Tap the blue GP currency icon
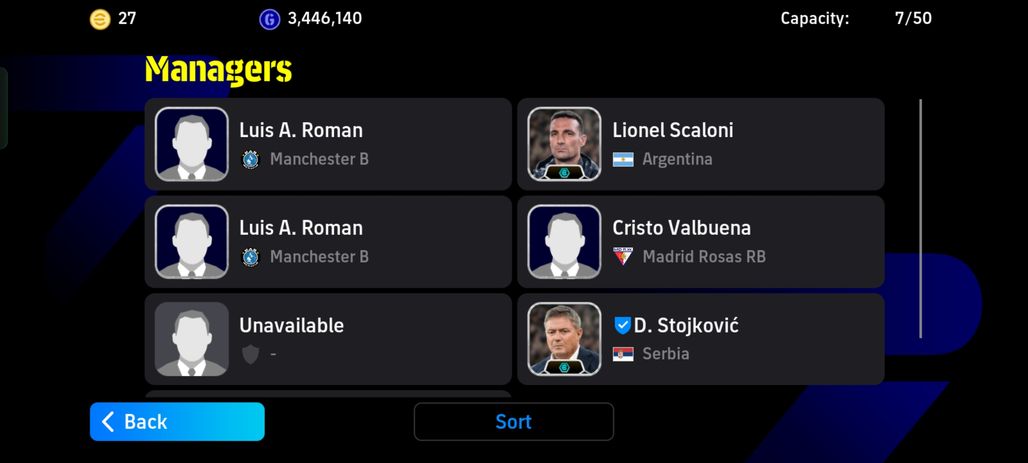Image resolution: width=1028 pixels, height=463 pixels. 269,19
